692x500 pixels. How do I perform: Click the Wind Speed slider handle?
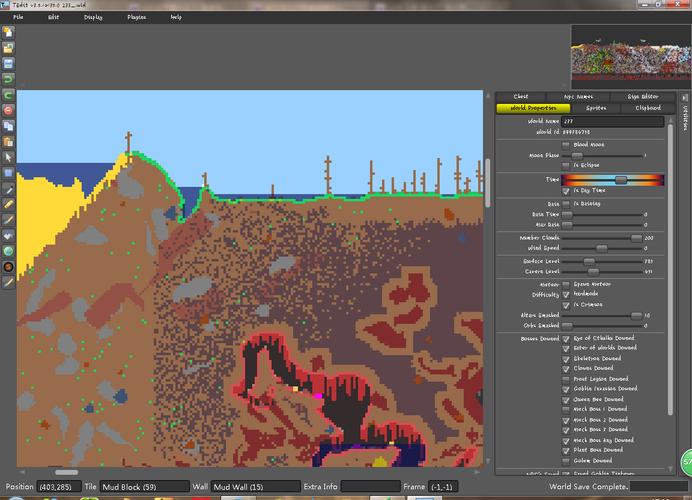click(602, 248)
